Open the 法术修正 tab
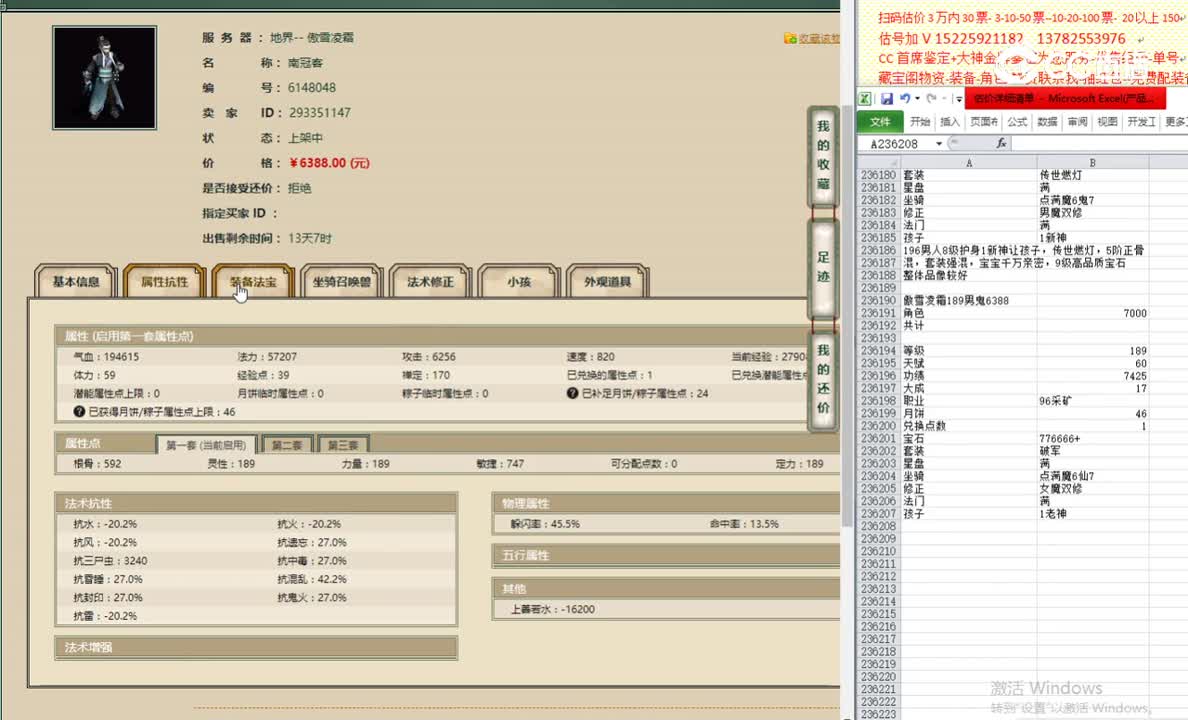Screen dimensions: 1188x720 tap(430, 281)
